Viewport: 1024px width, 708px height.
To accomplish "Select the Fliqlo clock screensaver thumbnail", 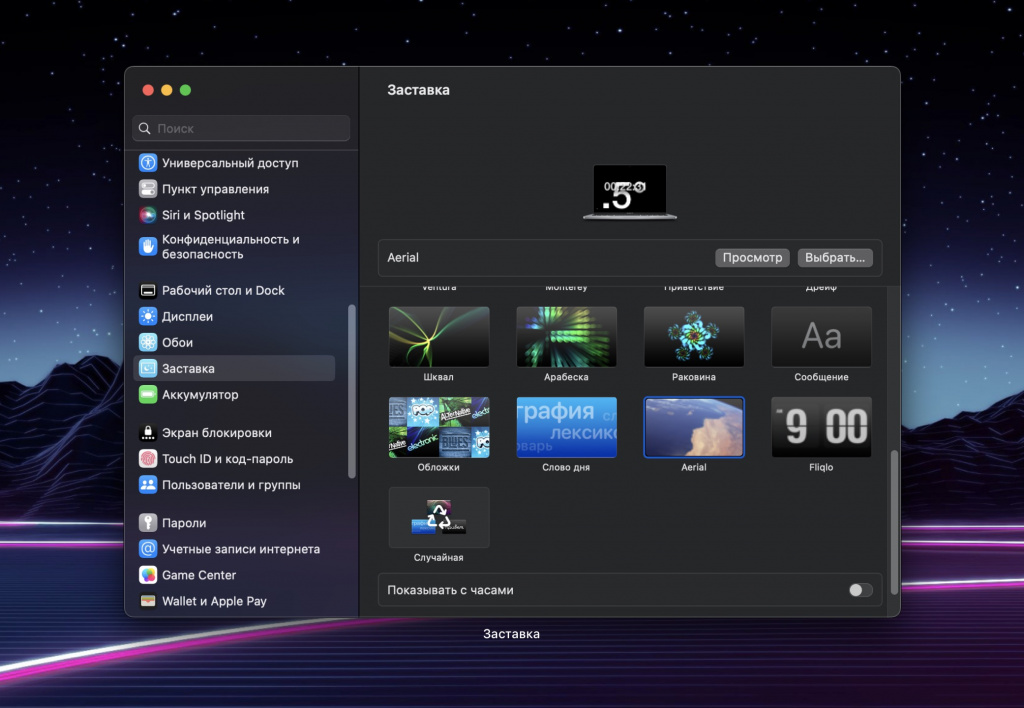I will tap(821, 427).
